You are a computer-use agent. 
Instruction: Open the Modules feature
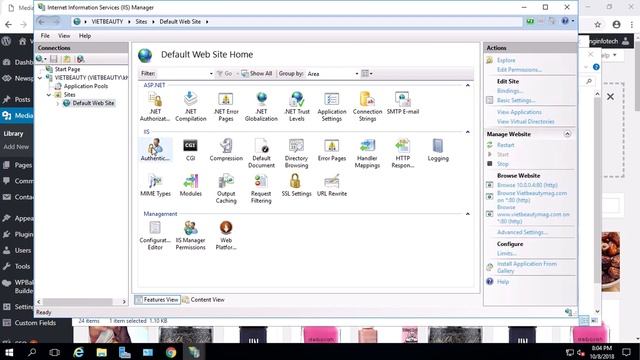(191, 185)
